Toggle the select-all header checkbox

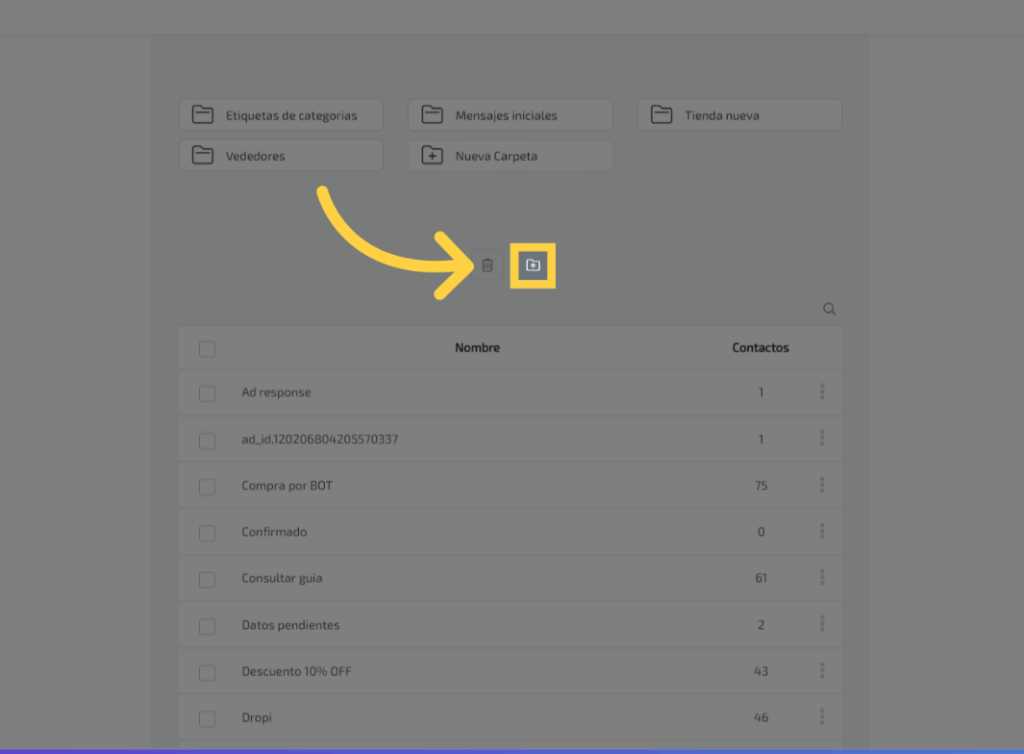[207, 349]
